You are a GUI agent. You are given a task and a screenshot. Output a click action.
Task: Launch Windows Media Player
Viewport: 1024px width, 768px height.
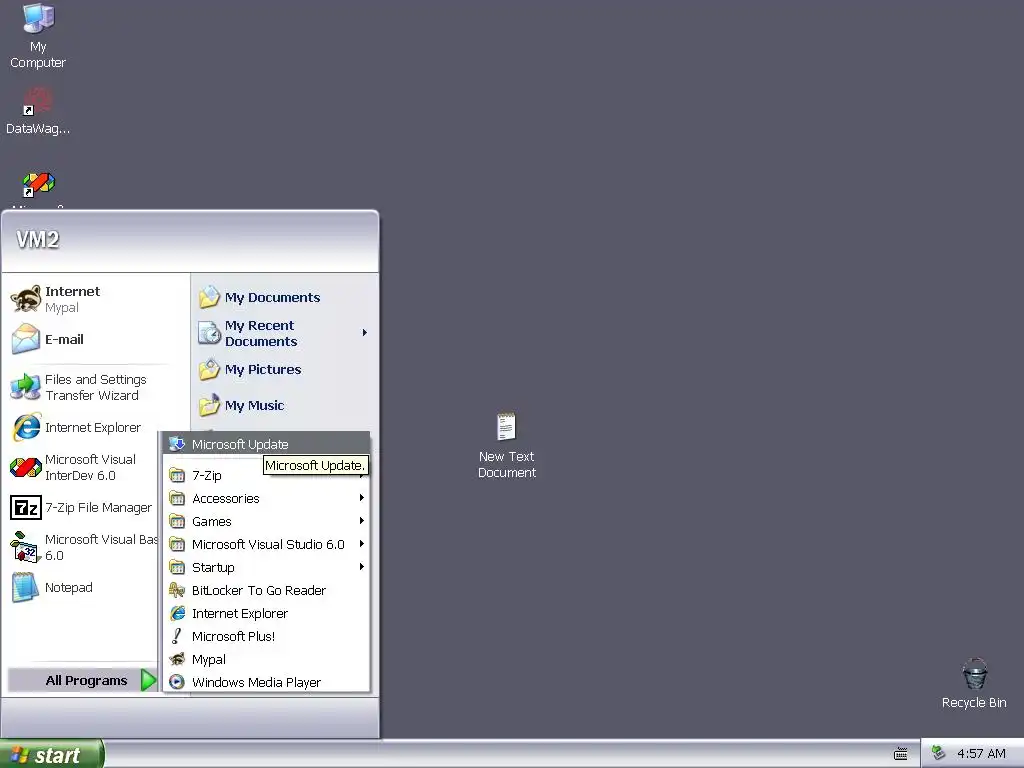(x=266, y=682)
